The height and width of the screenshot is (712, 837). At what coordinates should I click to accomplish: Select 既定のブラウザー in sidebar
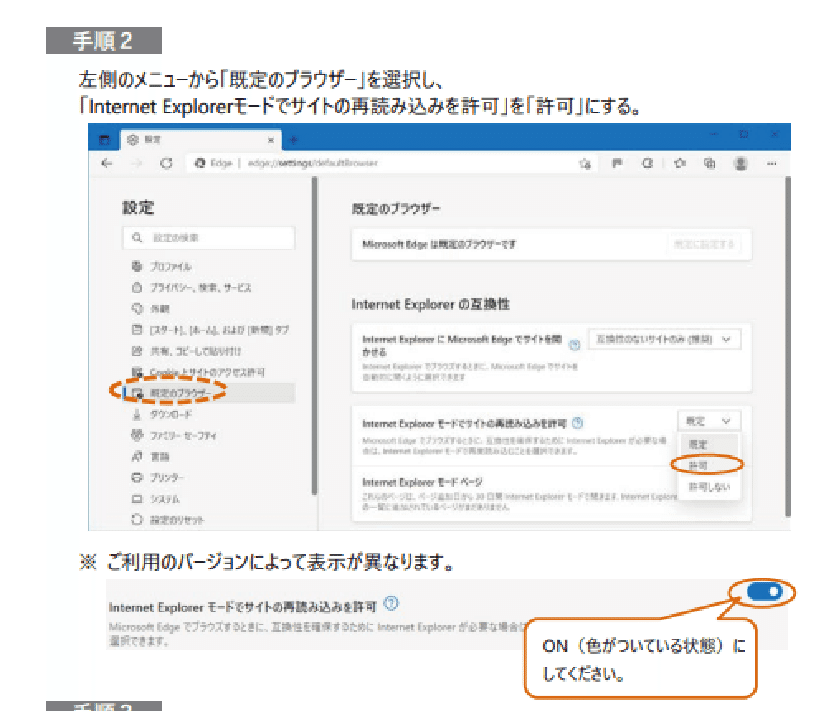209,393
